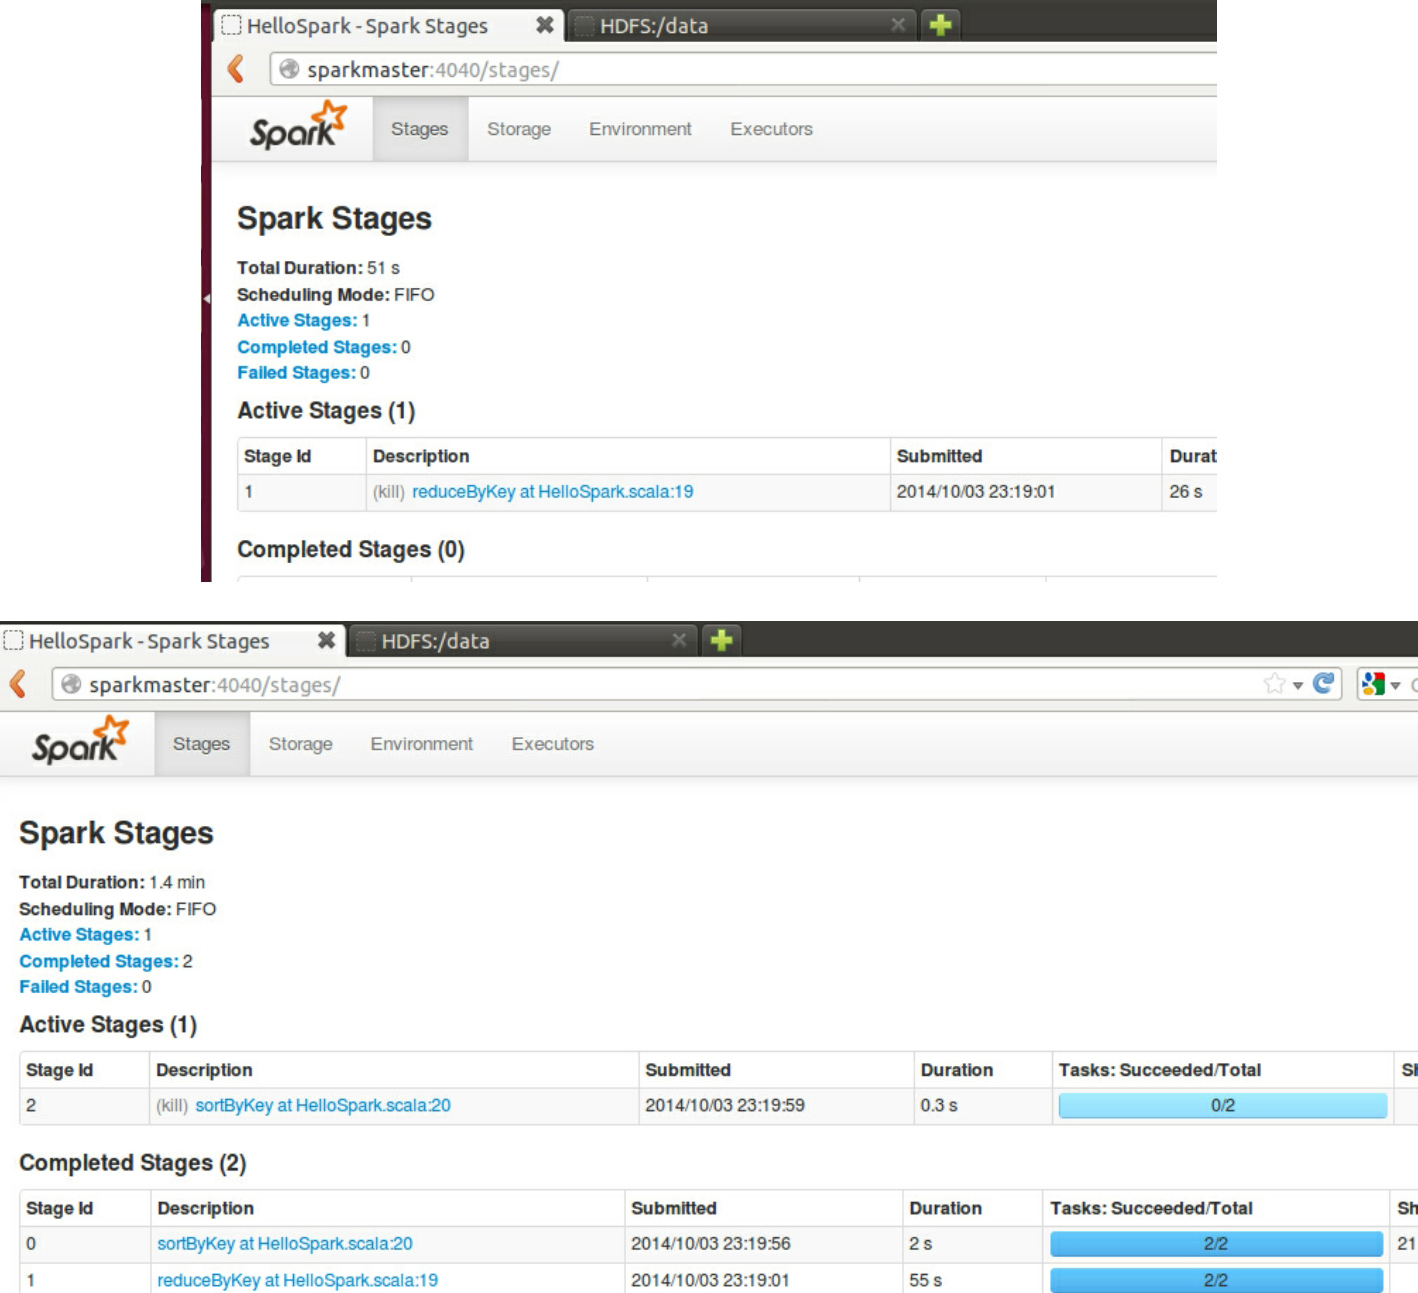
Task: Reload the page in the lower browser window
Action: pos(1323,684)
